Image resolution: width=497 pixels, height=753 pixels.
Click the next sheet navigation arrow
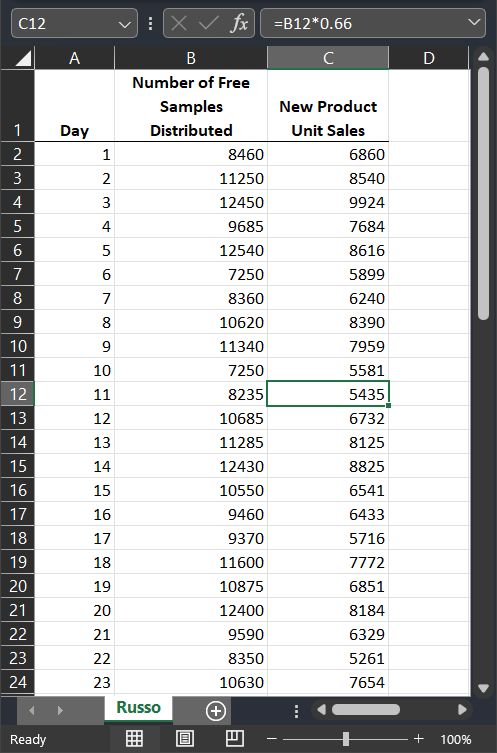click(60, 710)
